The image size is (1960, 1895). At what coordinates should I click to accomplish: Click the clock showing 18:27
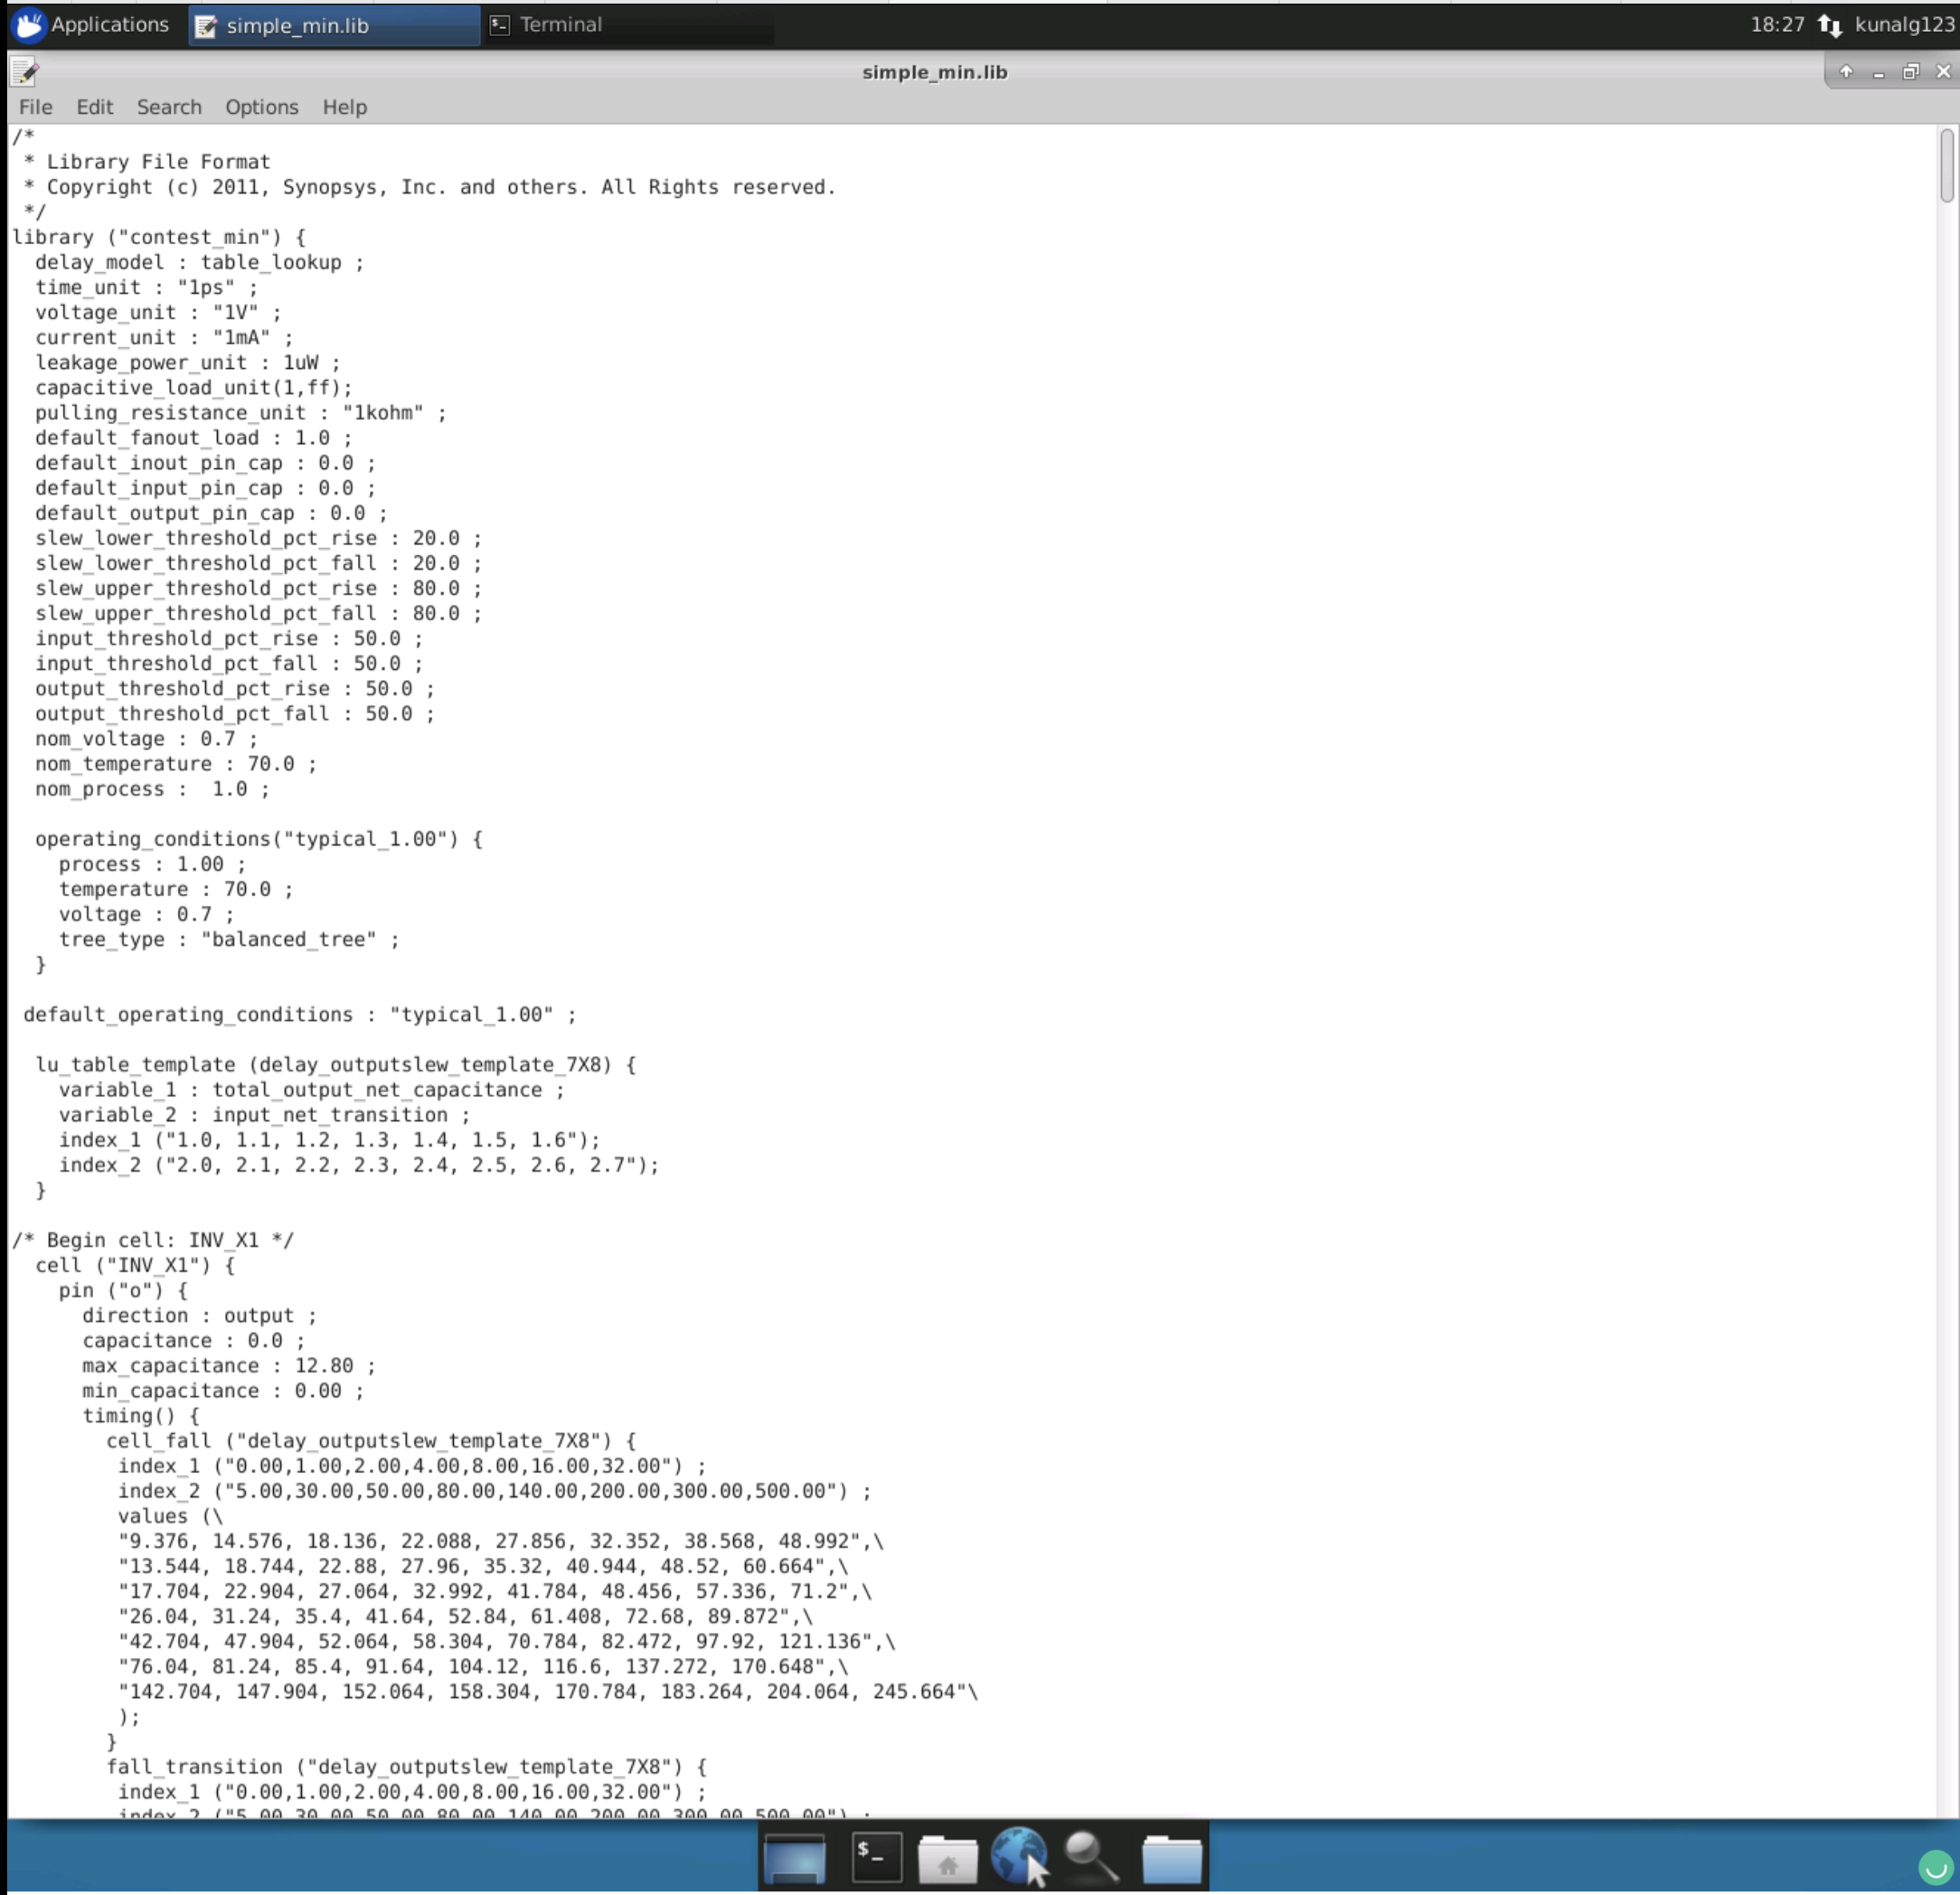(1777, 25)
